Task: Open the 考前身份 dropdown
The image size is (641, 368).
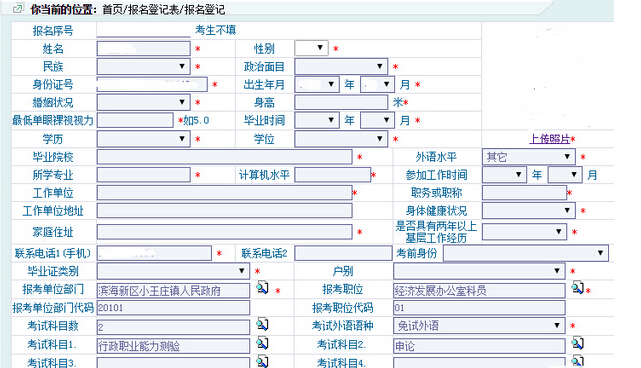Action: [526, 253]
